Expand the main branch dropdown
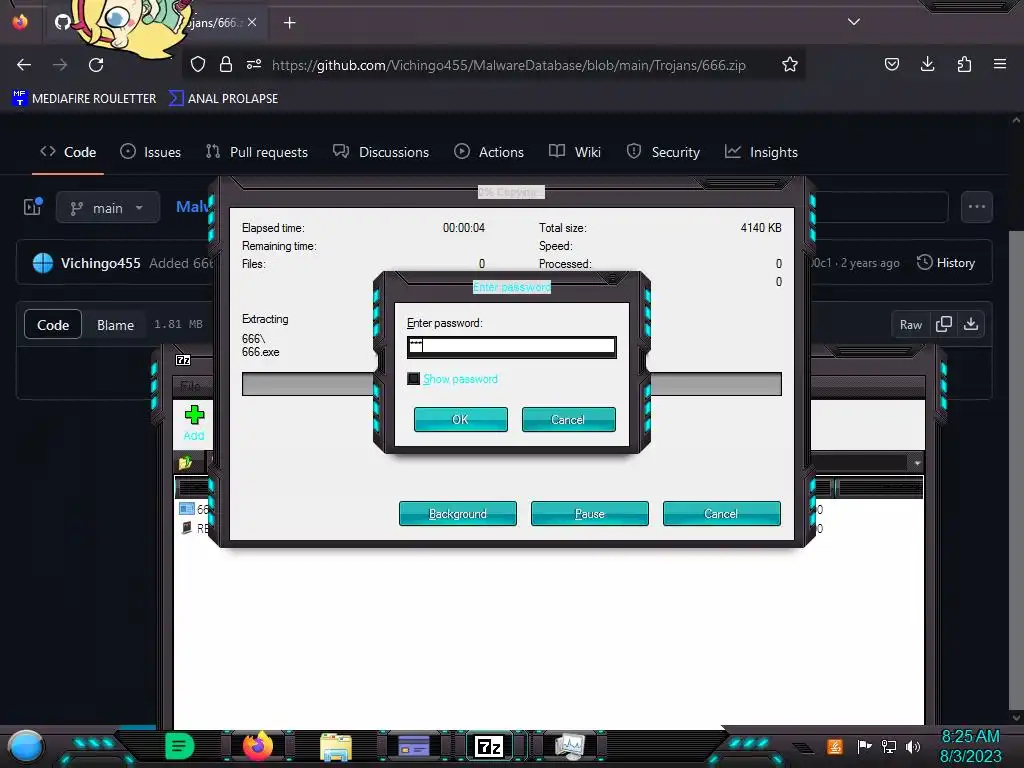Image resolution: width=1024 pixels, height=768 pixels. coord(108,208)
